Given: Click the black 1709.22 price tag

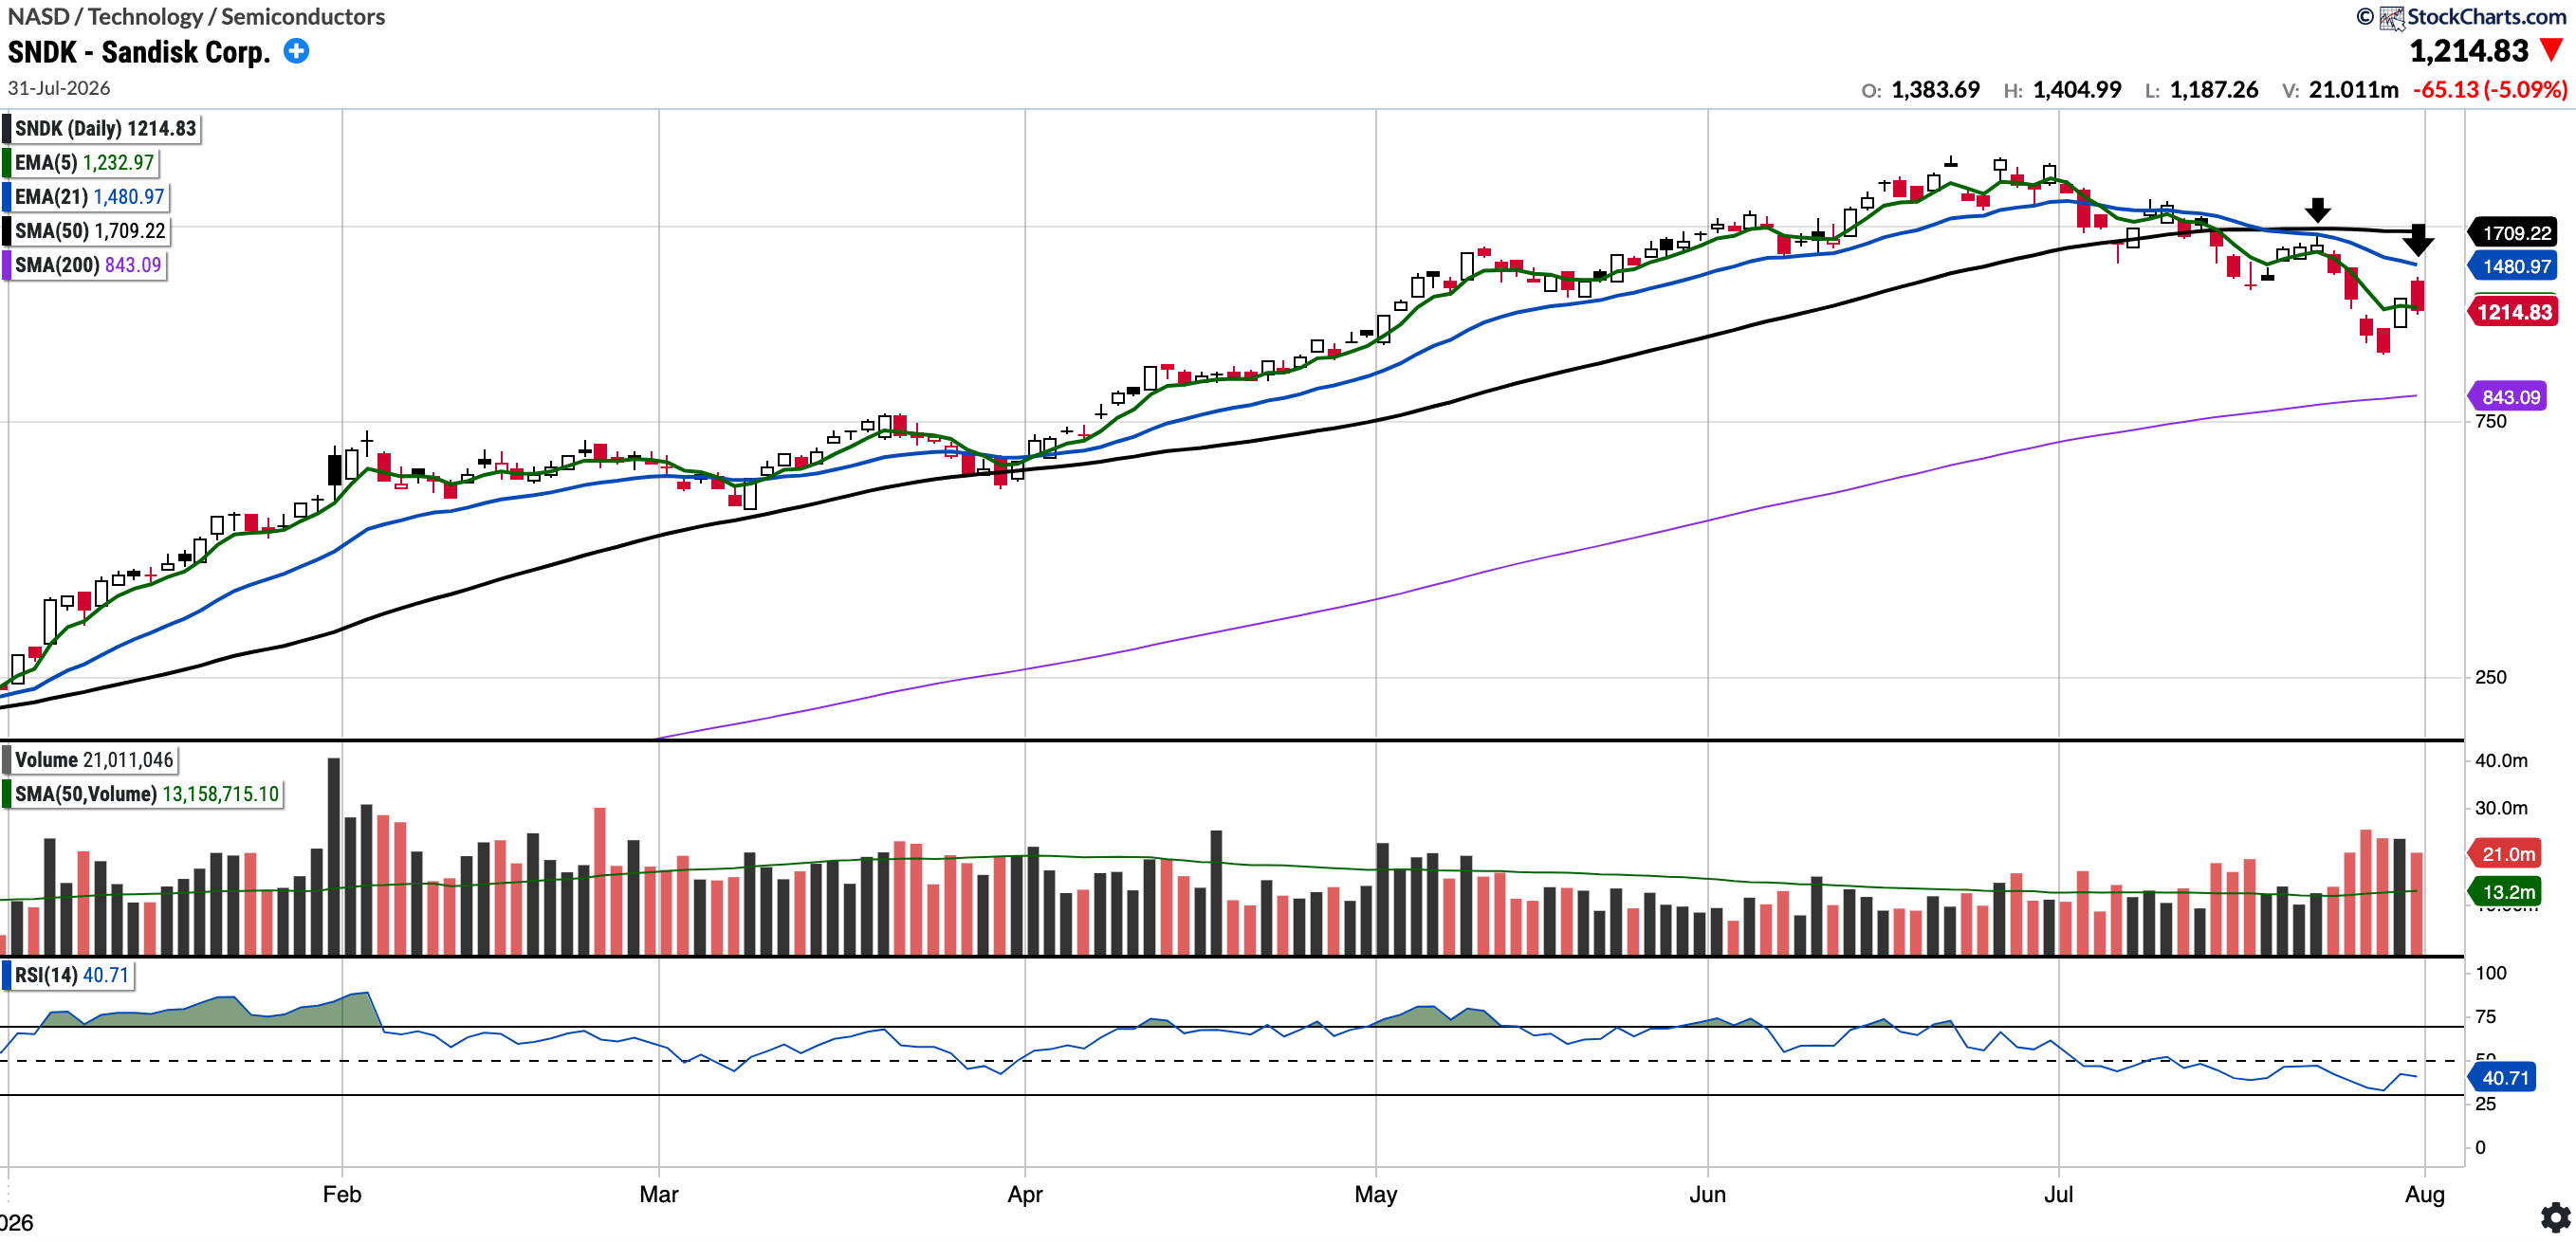Looking at the screenshot, I should [2514, 233].
